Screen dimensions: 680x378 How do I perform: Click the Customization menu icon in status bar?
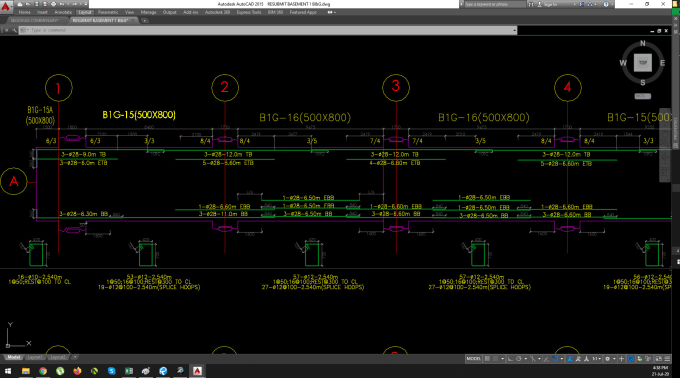[667, 359]
